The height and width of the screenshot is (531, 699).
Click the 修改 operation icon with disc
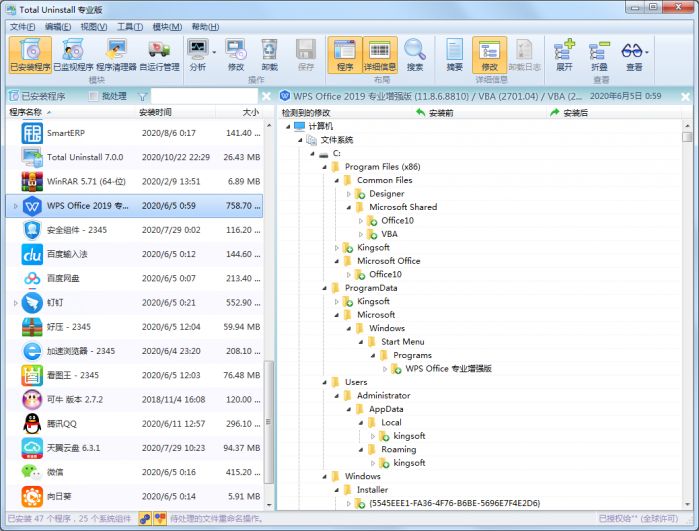click(236, 54)
